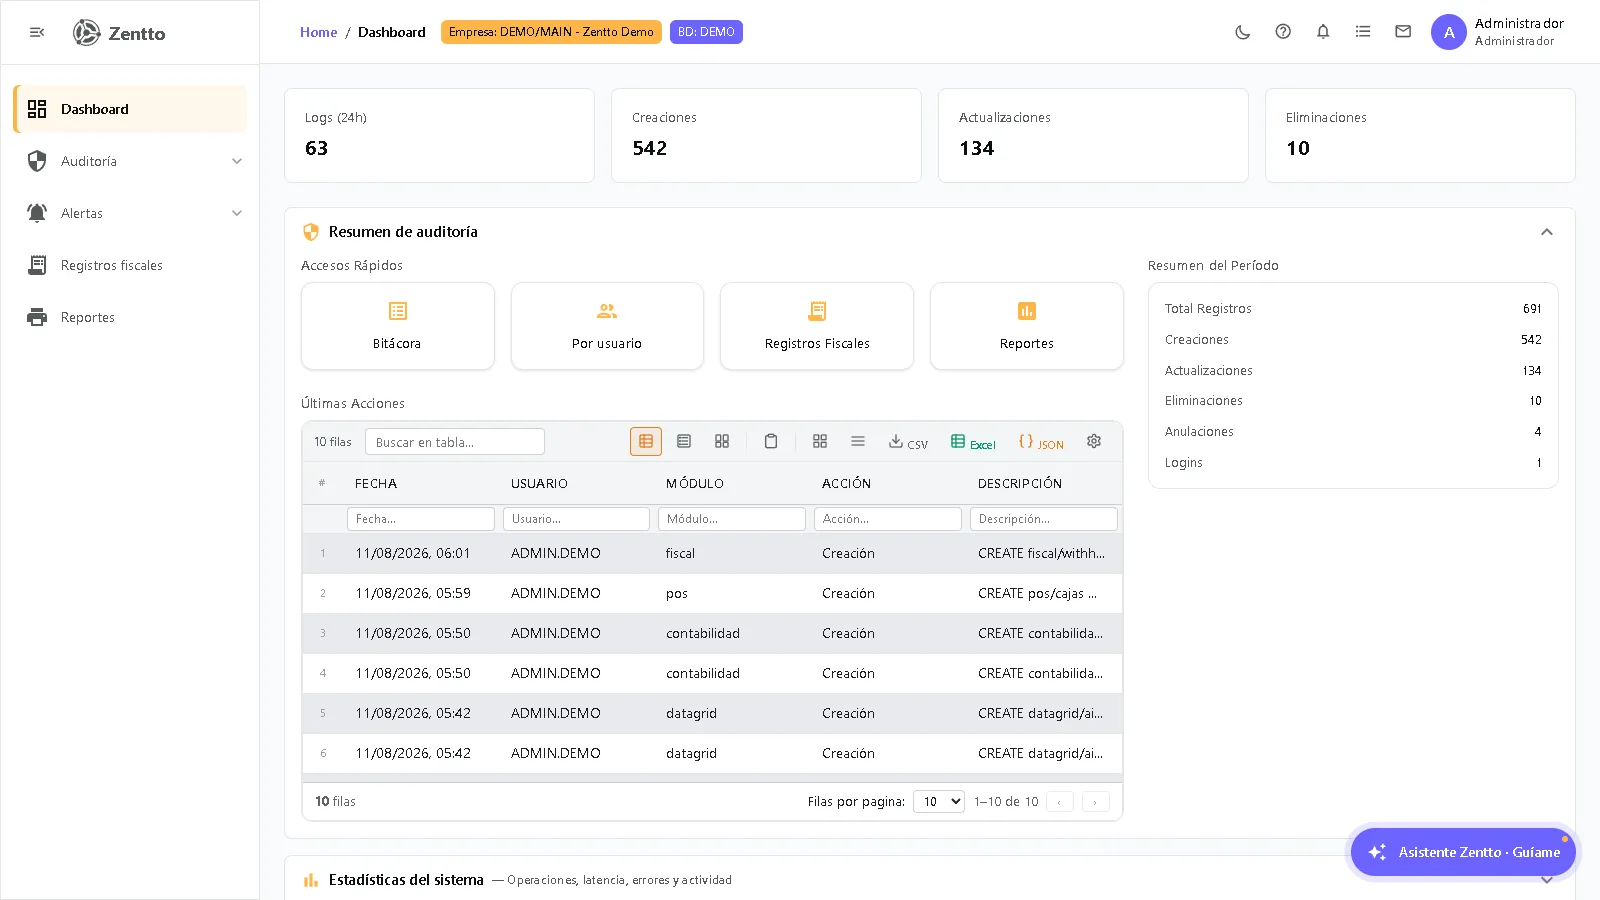This screenshot has height=900, width=1600.
Task: Expand the Estadísticas del sistema section
Action: [x=1547, y=880]
